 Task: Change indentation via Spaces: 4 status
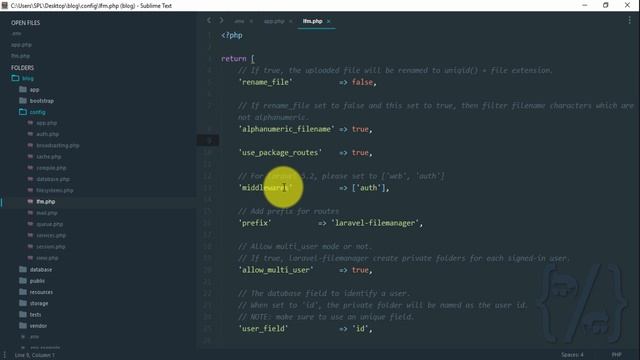tap(572, 355)
